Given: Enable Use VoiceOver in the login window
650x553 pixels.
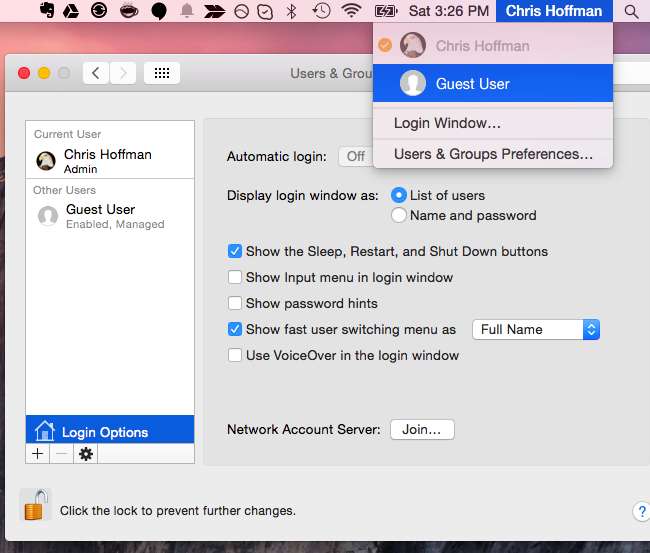Looking at the screenshot, I should [235, 355].
